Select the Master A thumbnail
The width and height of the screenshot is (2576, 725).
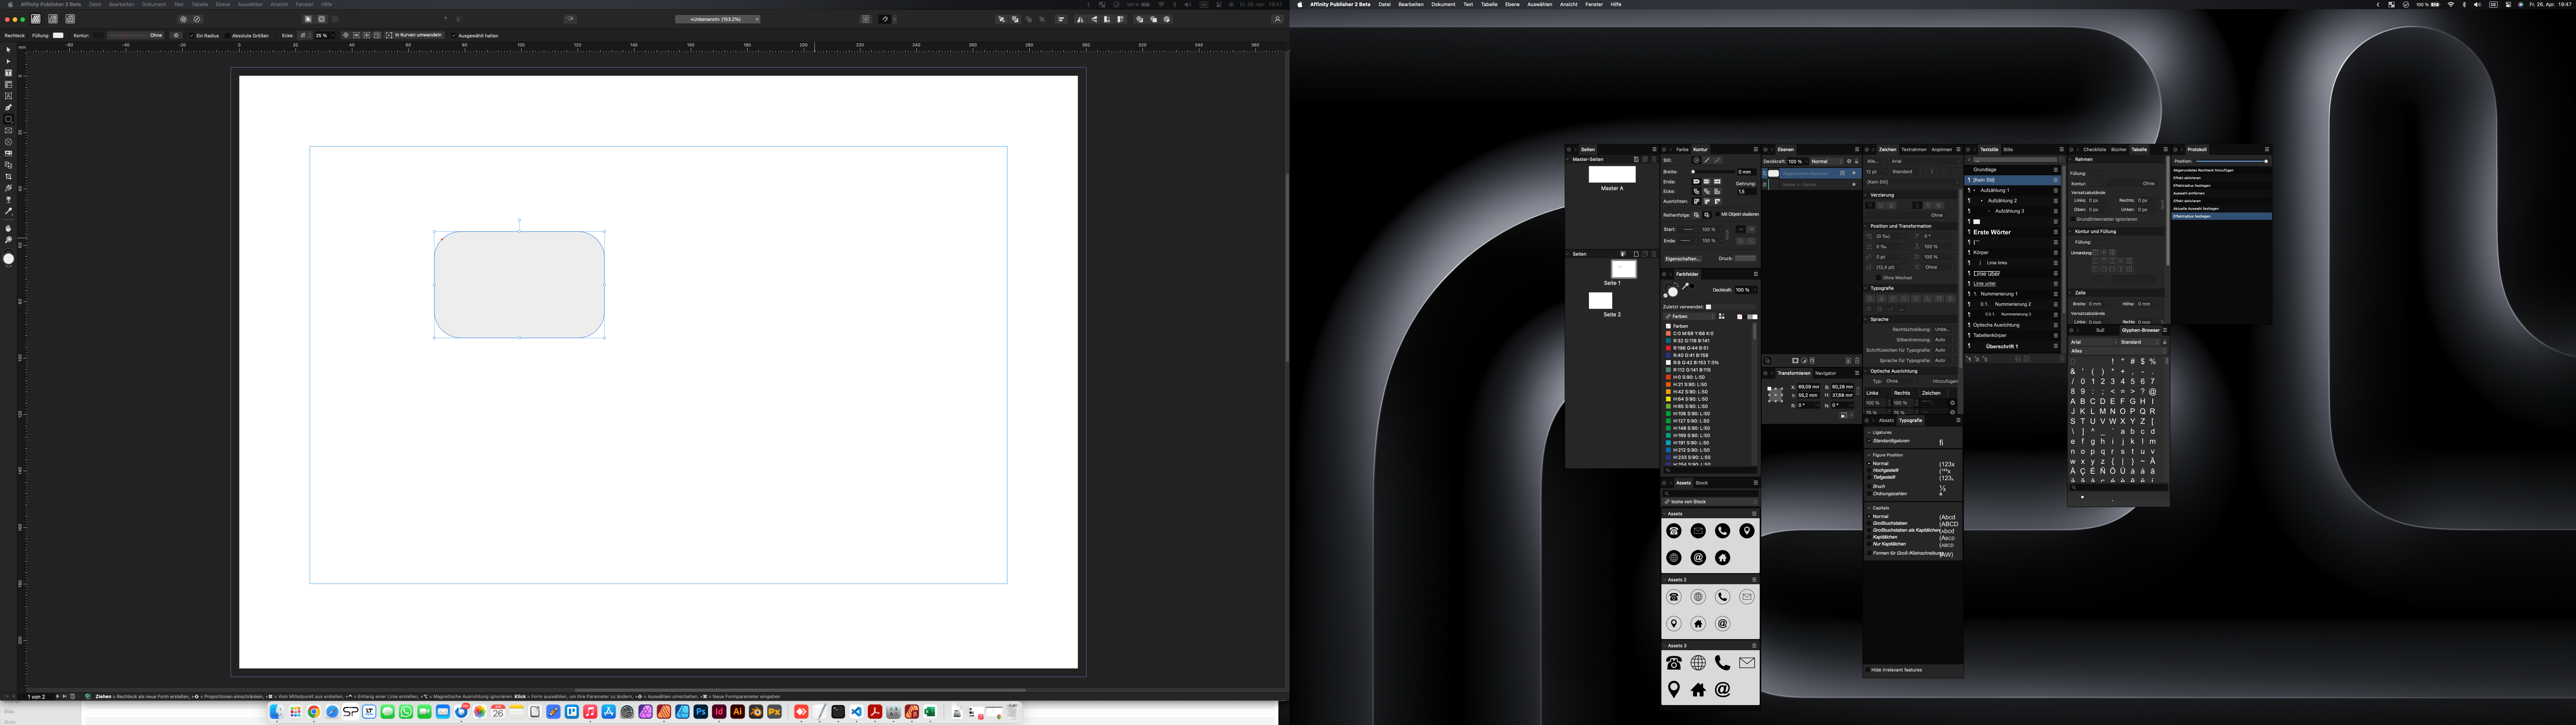click(x=1612, y=175)
